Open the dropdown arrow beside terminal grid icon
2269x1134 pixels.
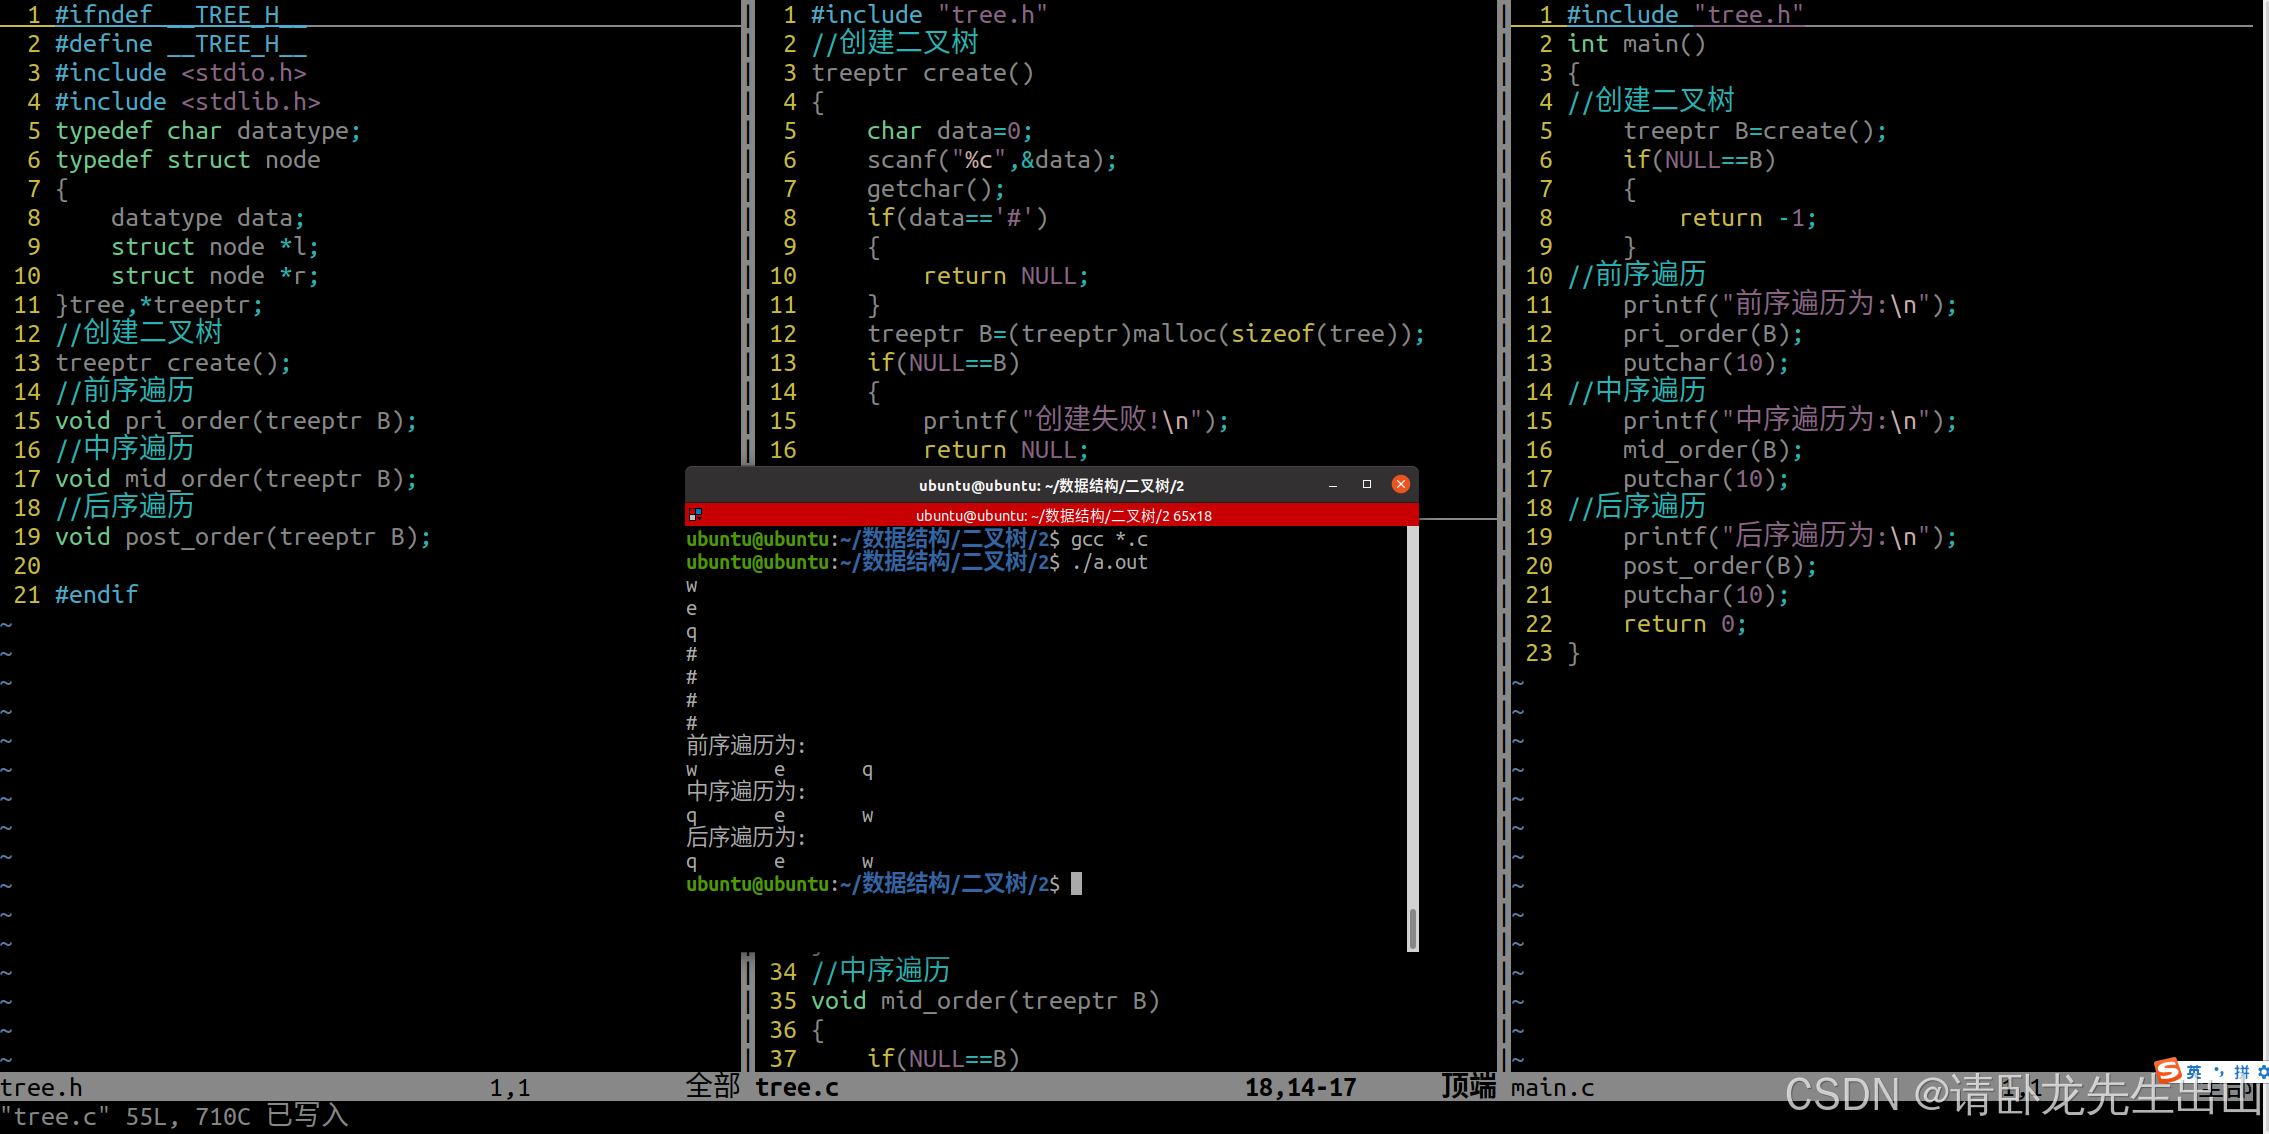coord(700,518)
